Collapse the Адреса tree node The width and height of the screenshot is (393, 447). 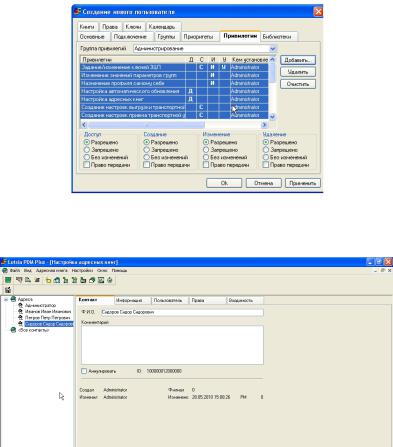pyautogui.click(x=6, y=299)
